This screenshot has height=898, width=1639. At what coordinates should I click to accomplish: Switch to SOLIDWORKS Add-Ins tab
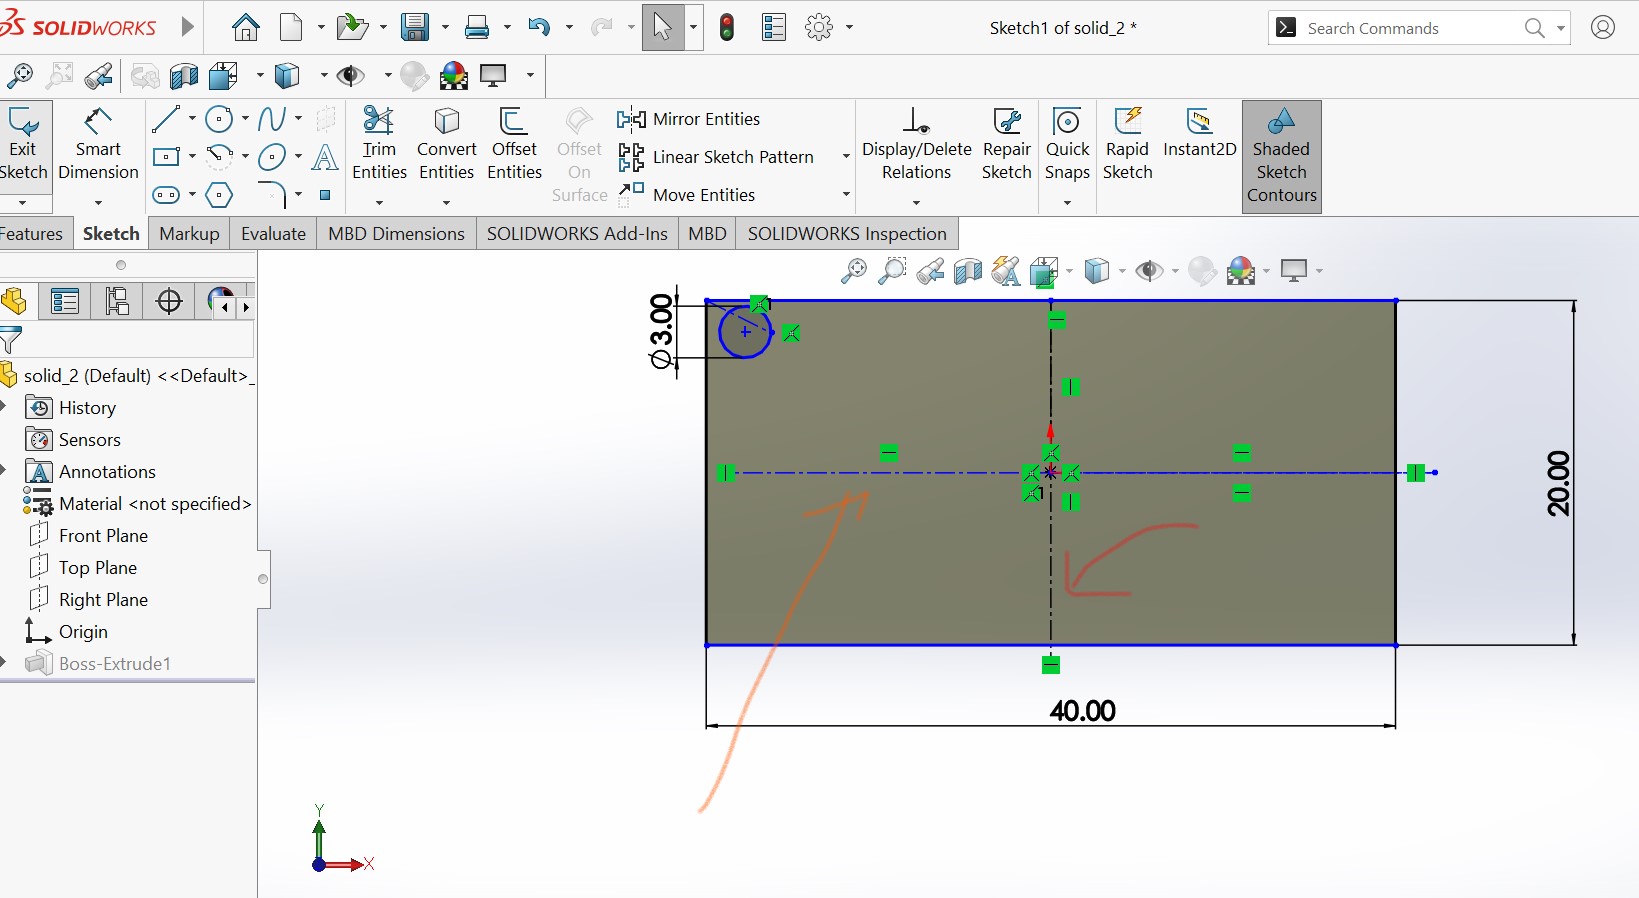[577, 234]
